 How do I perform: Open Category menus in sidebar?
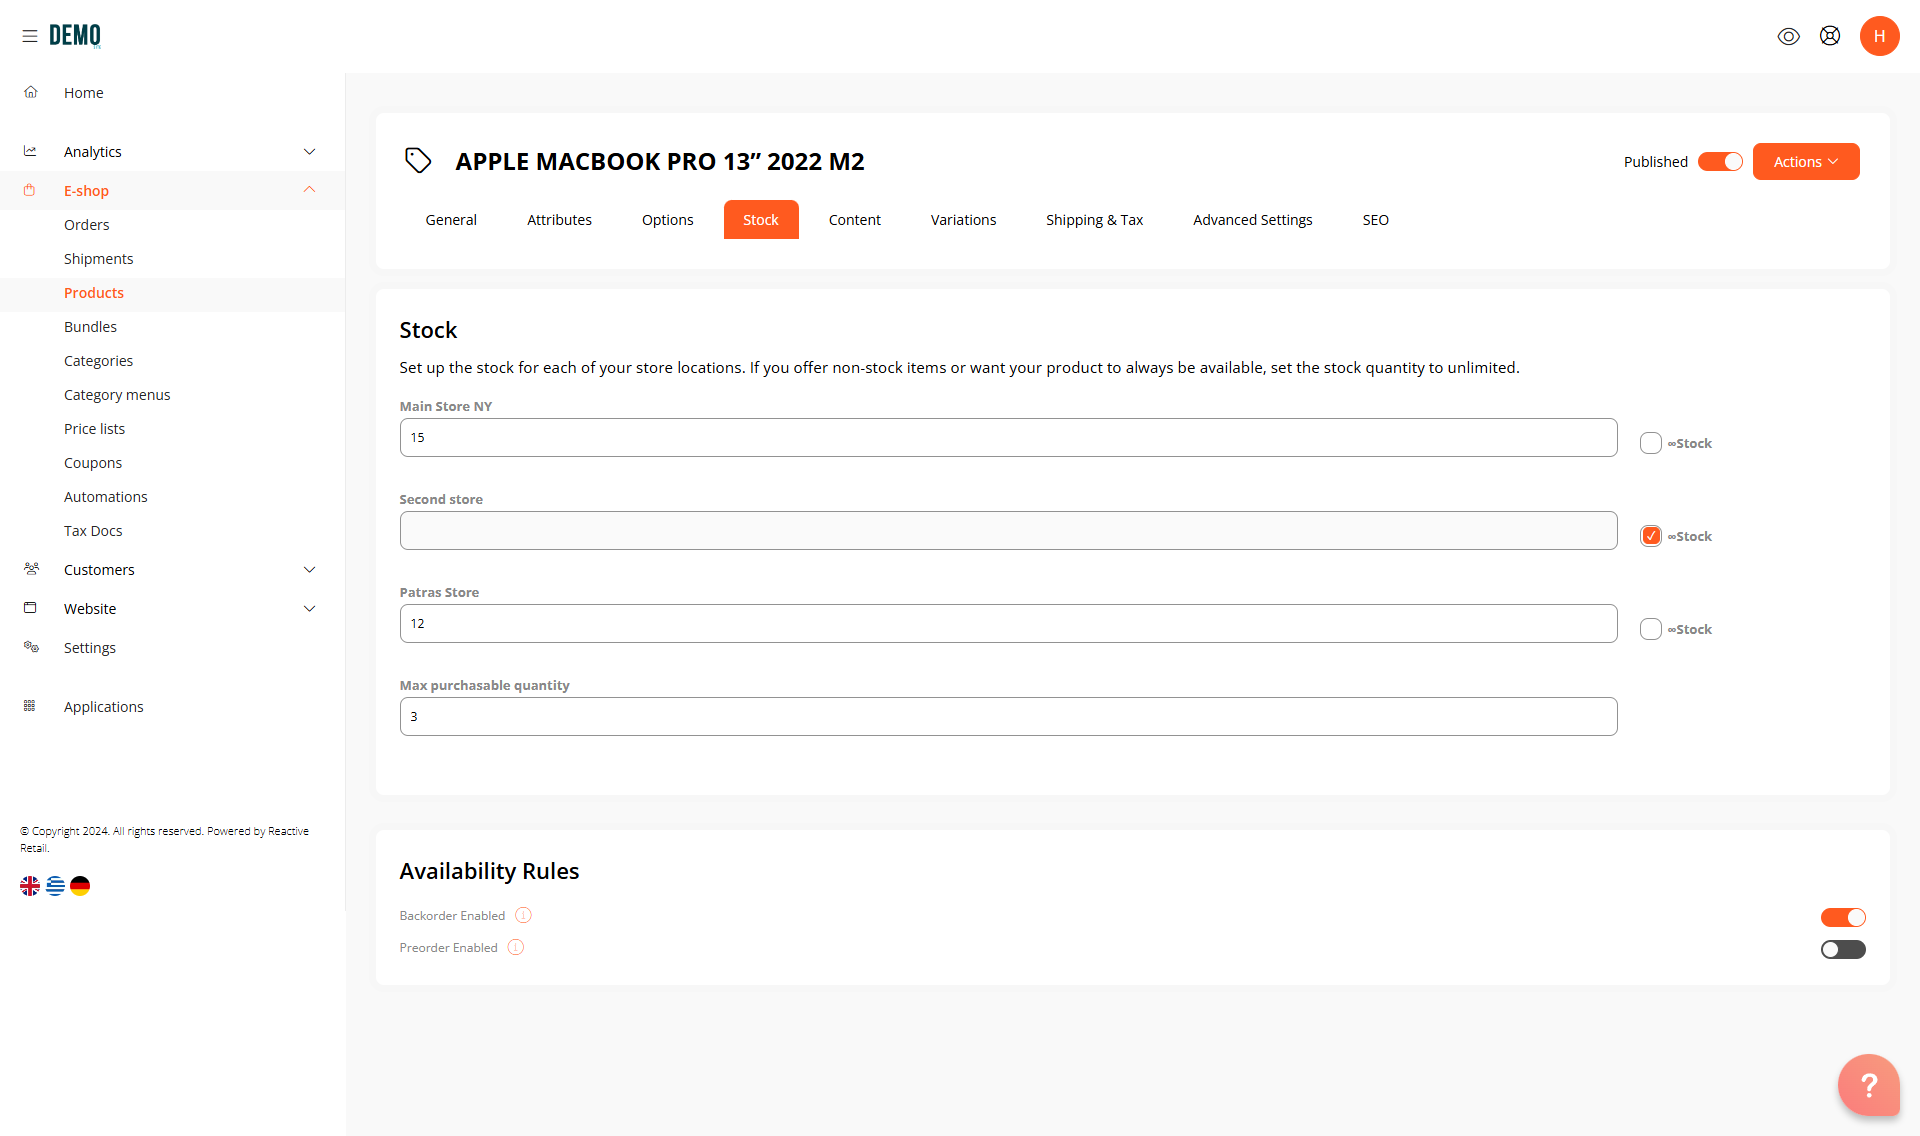pos(117,395)
